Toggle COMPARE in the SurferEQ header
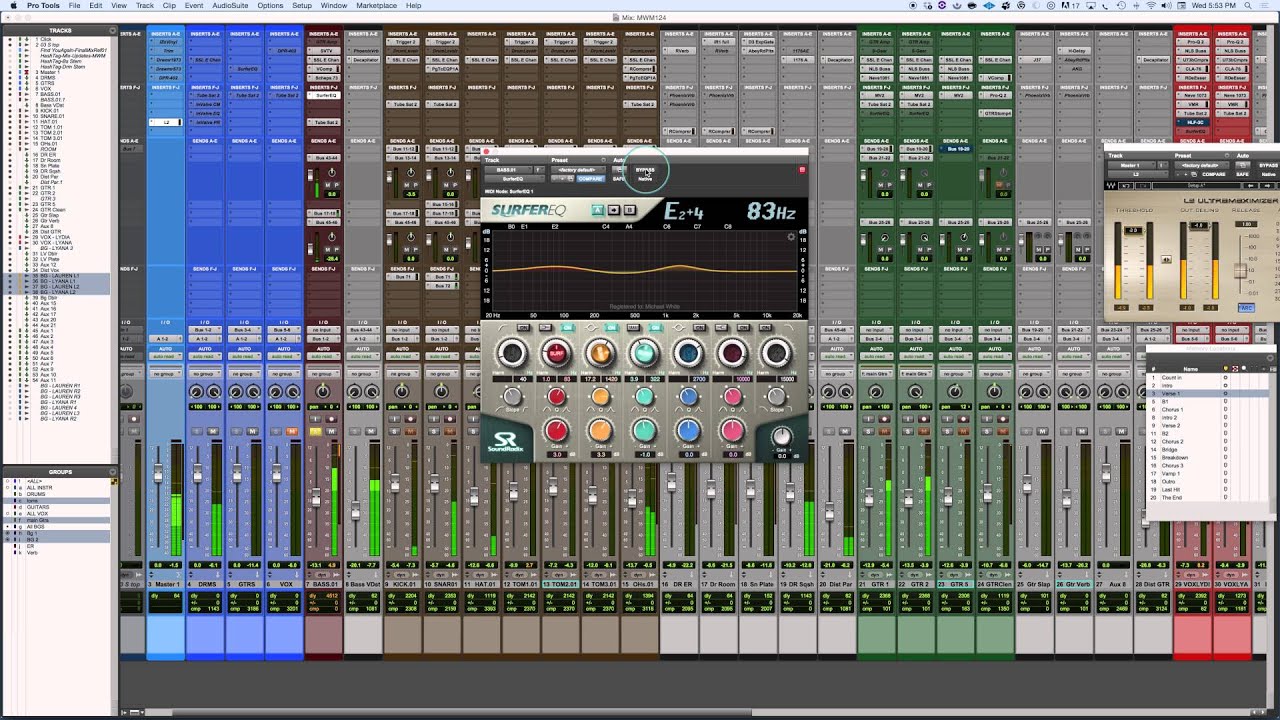1280x720 pixels. coord(591,179)
